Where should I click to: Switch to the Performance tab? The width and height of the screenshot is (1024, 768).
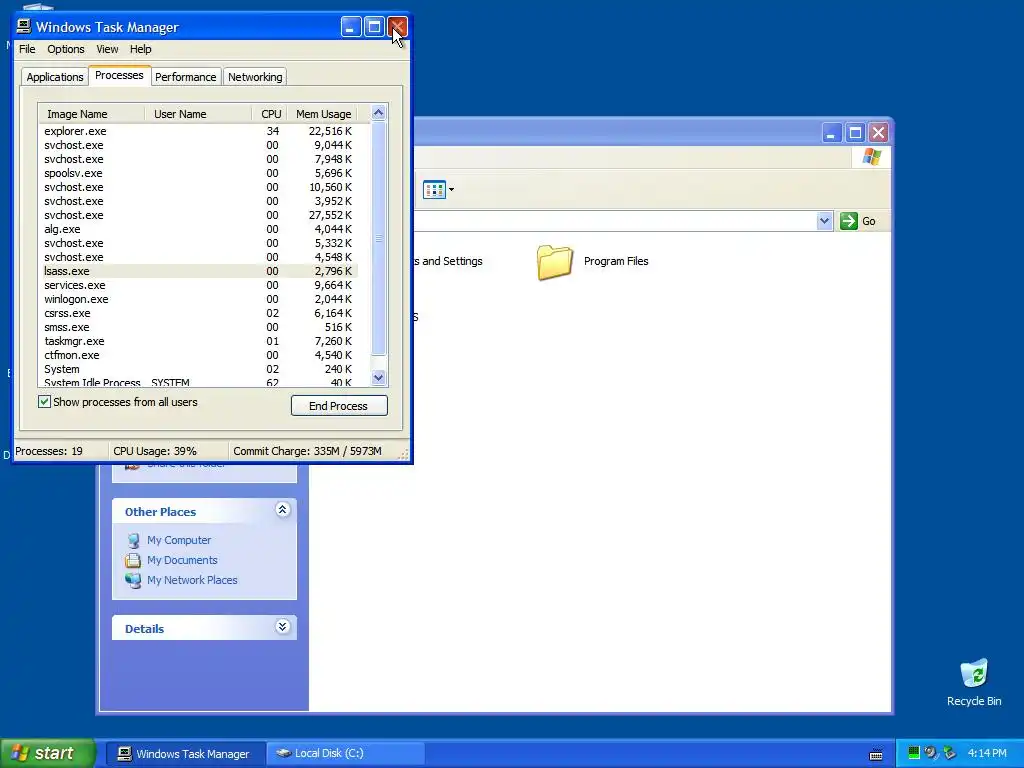185,77
